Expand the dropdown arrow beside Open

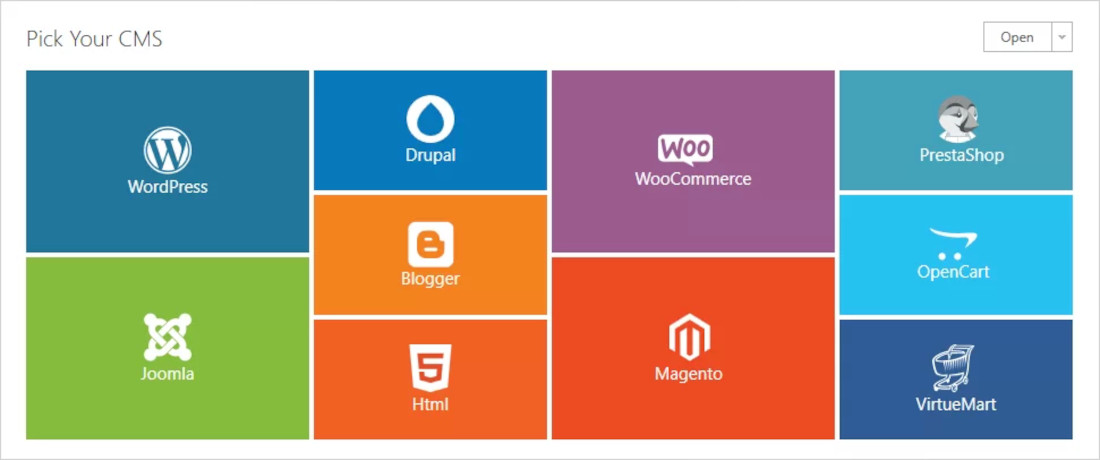click(x=1062, y=37)
